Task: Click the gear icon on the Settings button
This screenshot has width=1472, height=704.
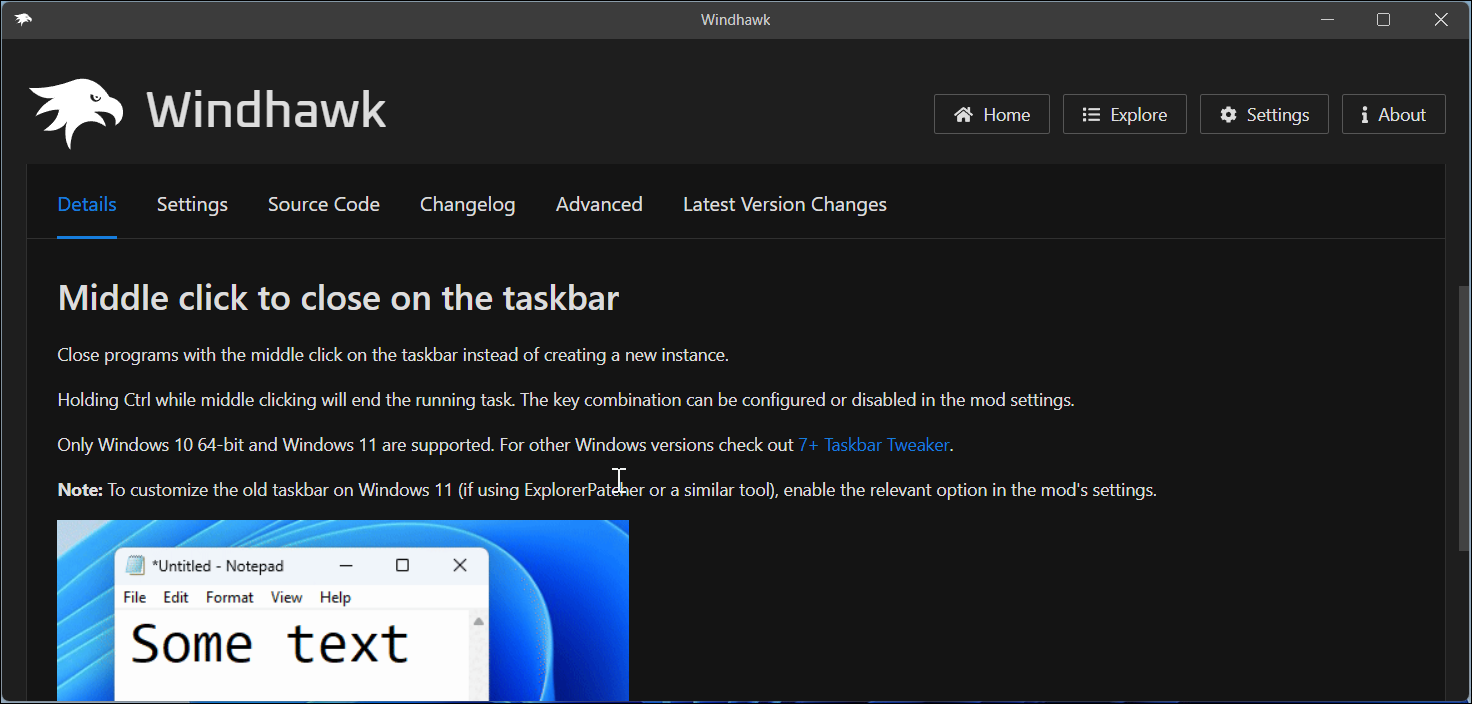Action: pyautogui.click(x=1229, y=114)
